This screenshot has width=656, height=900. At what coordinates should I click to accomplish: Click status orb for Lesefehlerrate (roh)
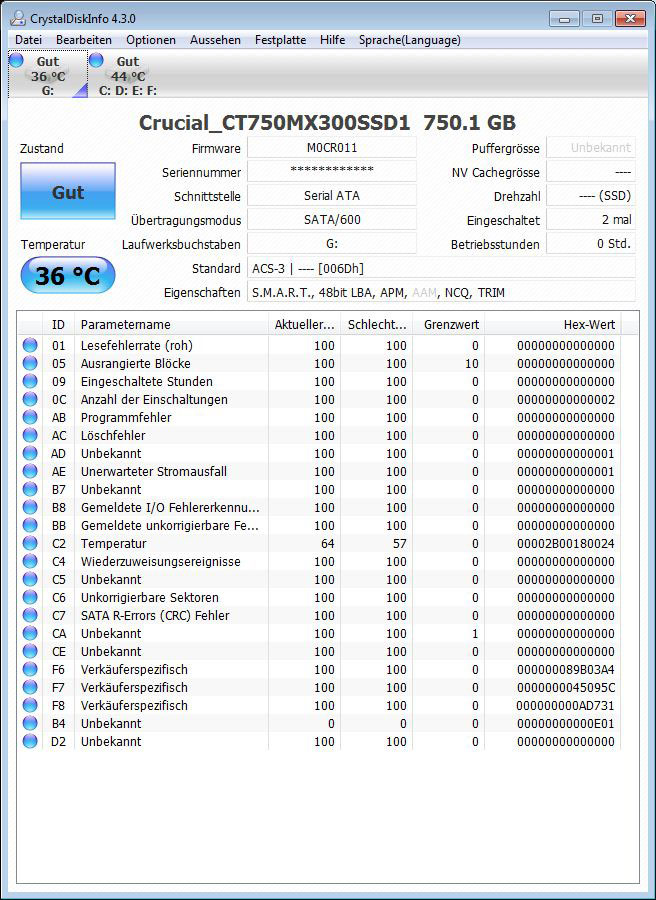[30, 345]
